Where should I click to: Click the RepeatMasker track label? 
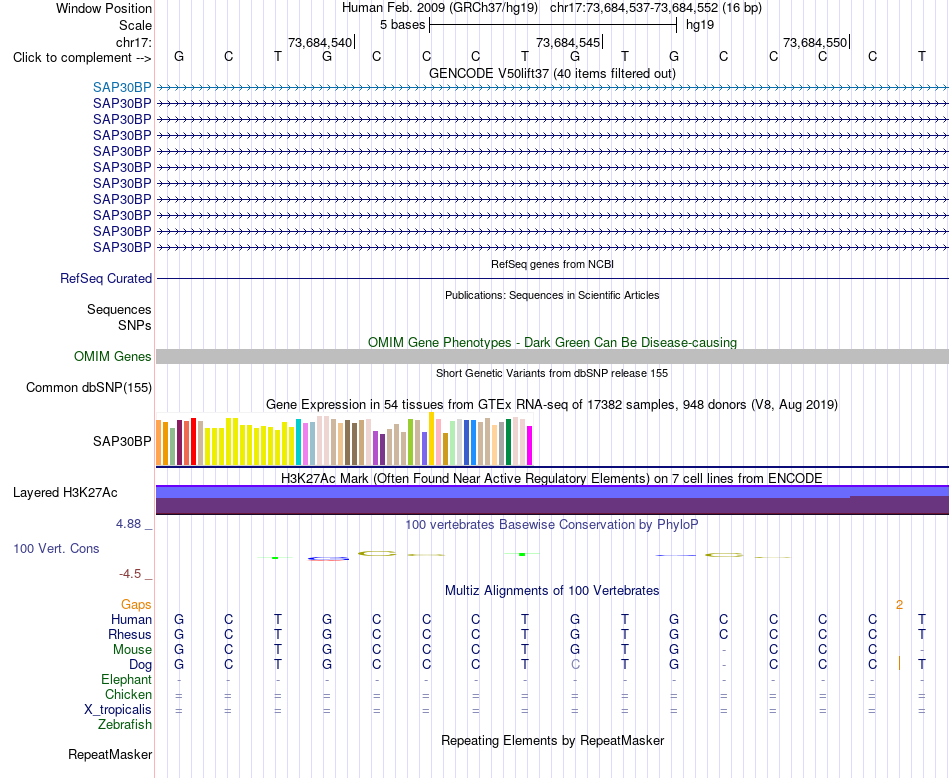[x=110, y=754]
